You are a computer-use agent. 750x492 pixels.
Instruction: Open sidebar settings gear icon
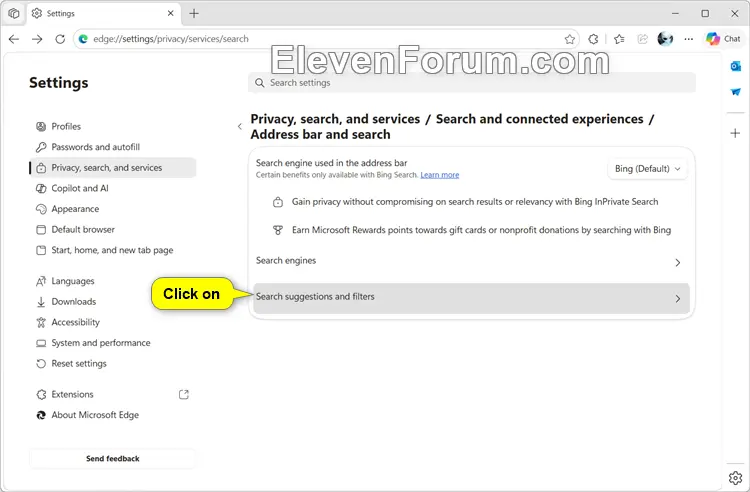736,477
